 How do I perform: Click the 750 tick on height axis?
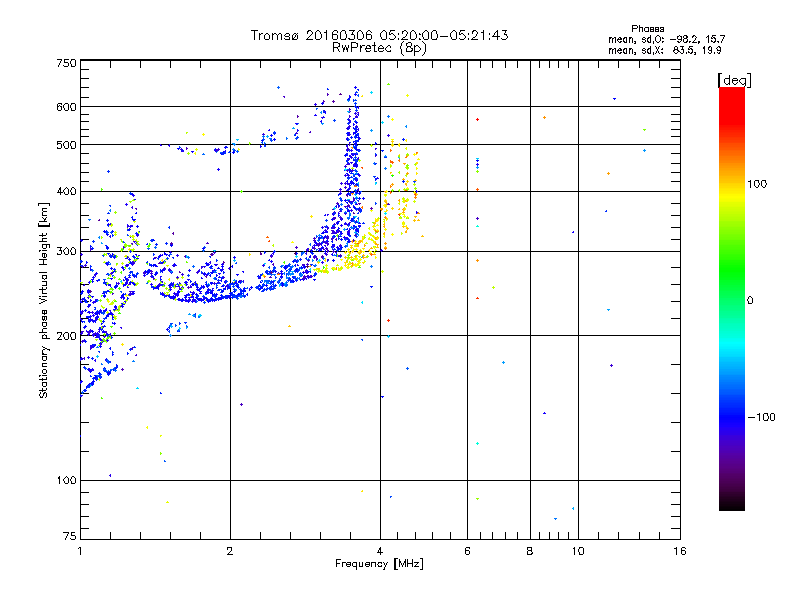(66, 62)
